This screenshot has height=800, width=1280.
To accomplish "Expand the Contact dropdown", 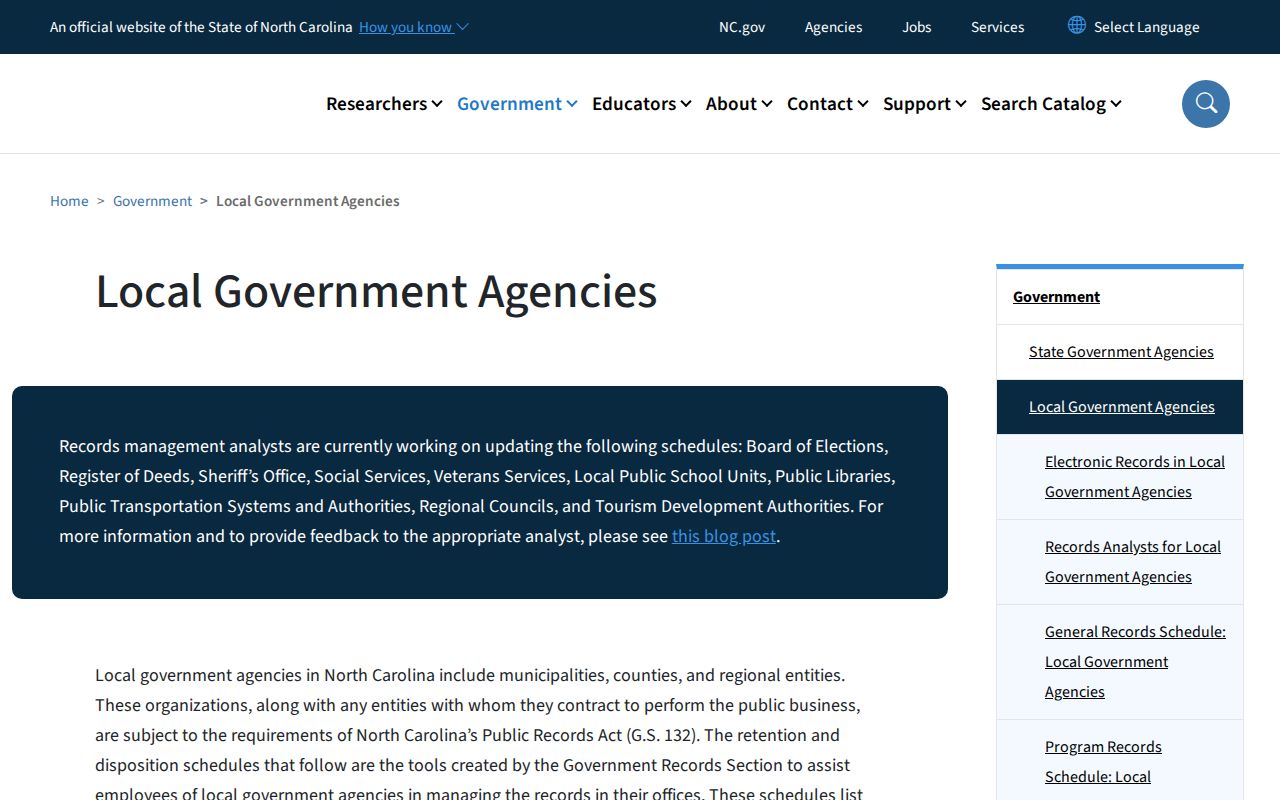I will click(x=827, y=104).
